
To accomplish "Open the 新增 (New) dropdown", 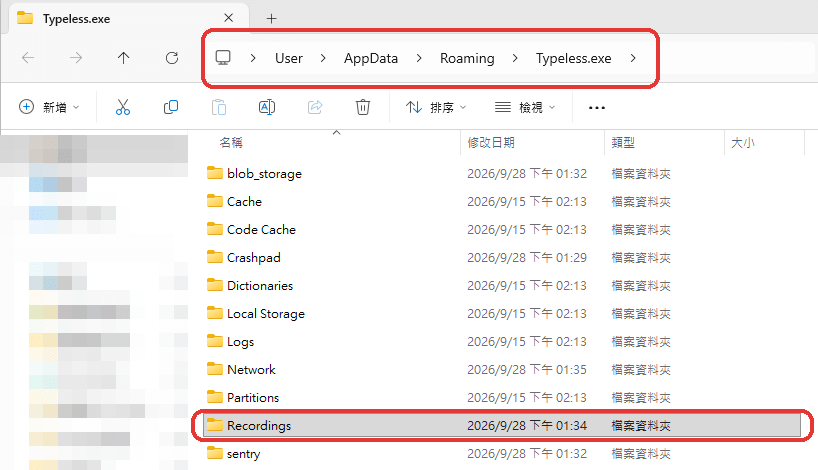I will click(49, 107).
